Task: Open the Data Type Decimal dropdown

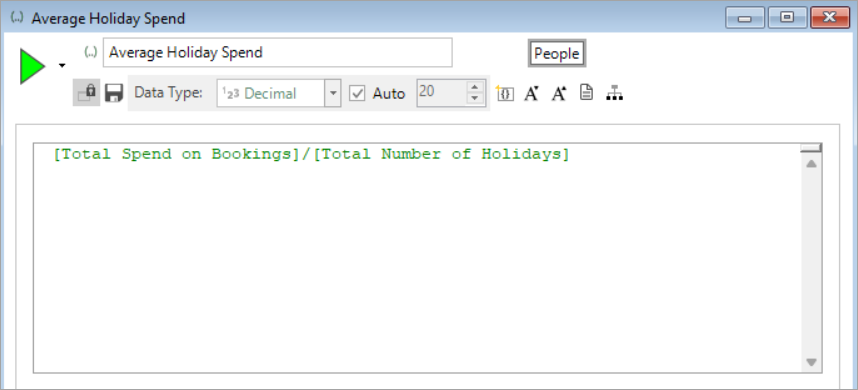Action: pos(332,93)
